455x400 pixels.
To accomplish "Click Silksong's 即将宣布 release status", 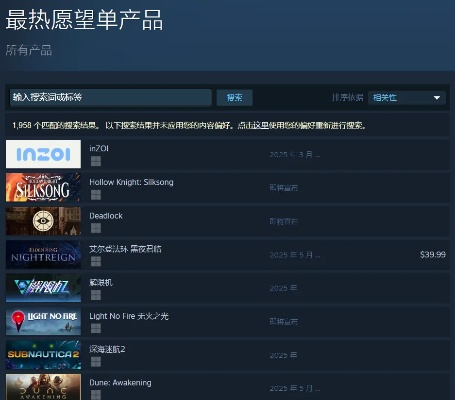I will 284,188.
